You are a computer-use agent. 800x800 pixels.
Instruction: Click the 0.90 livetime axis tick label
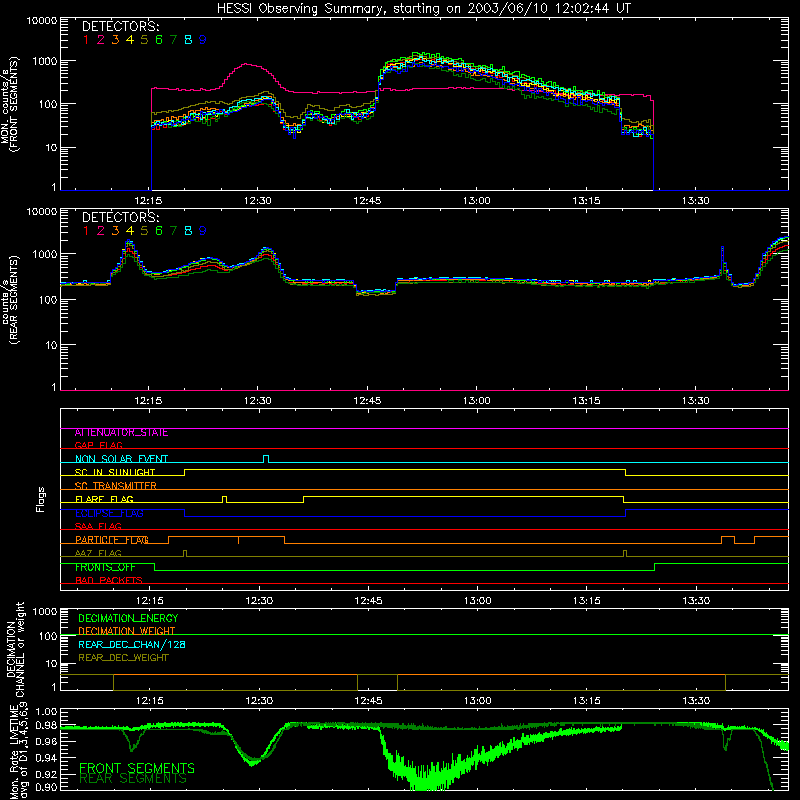(46, 787)
